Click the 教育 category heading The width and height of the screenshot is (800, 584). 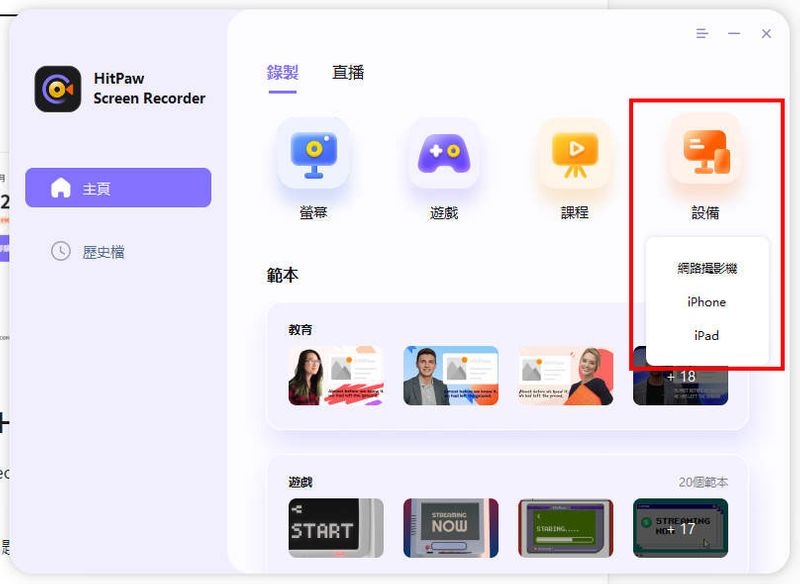[300, 330]
